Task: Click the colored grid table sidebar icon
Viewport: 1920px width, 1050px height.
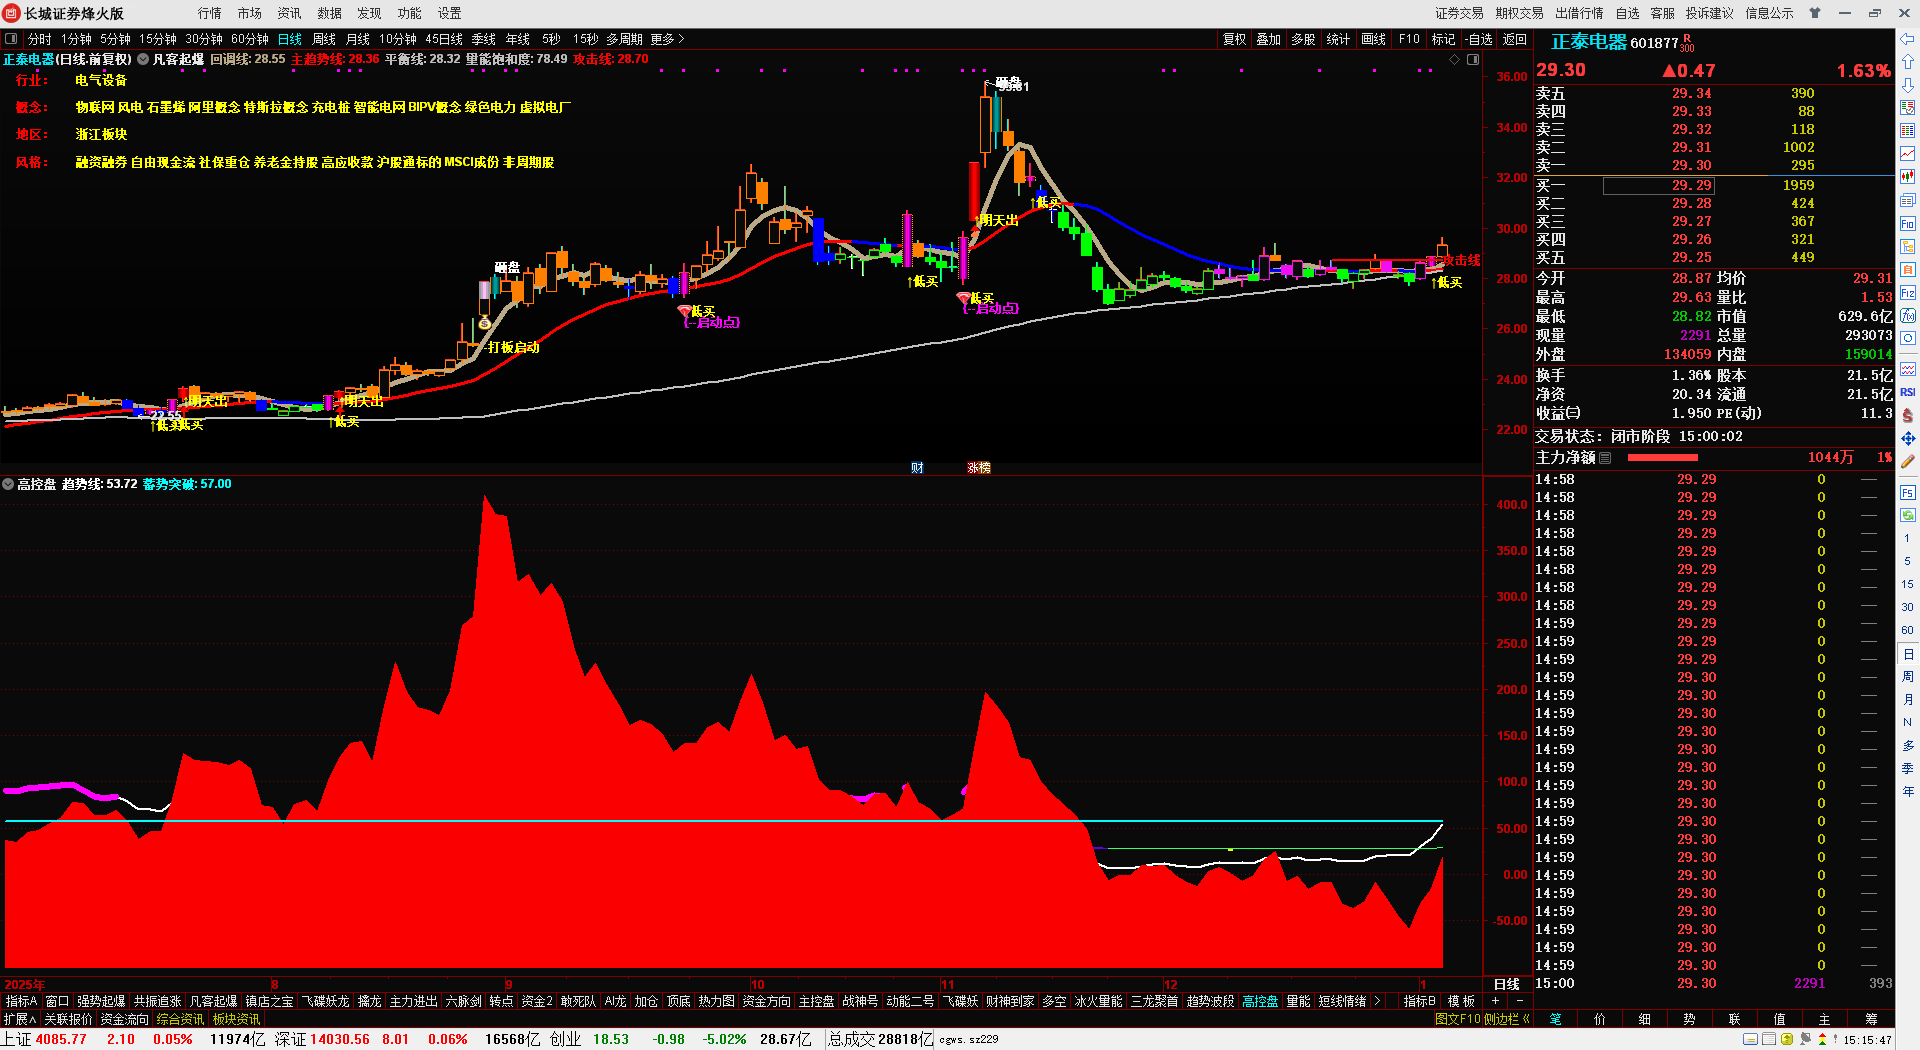Action: pos(1908,131)
